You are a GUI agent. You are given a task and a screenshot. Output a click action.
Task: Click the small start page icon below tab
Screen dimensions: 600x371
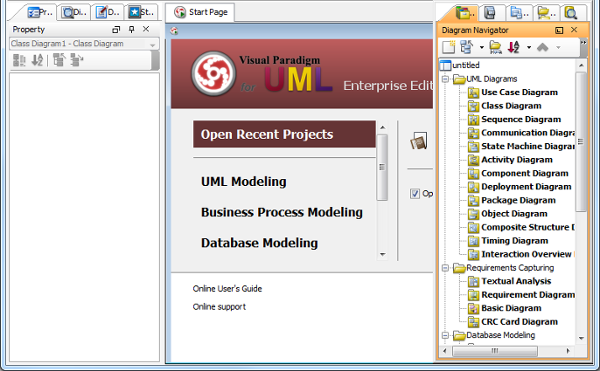pyautogui.click(x=174, y=31)
